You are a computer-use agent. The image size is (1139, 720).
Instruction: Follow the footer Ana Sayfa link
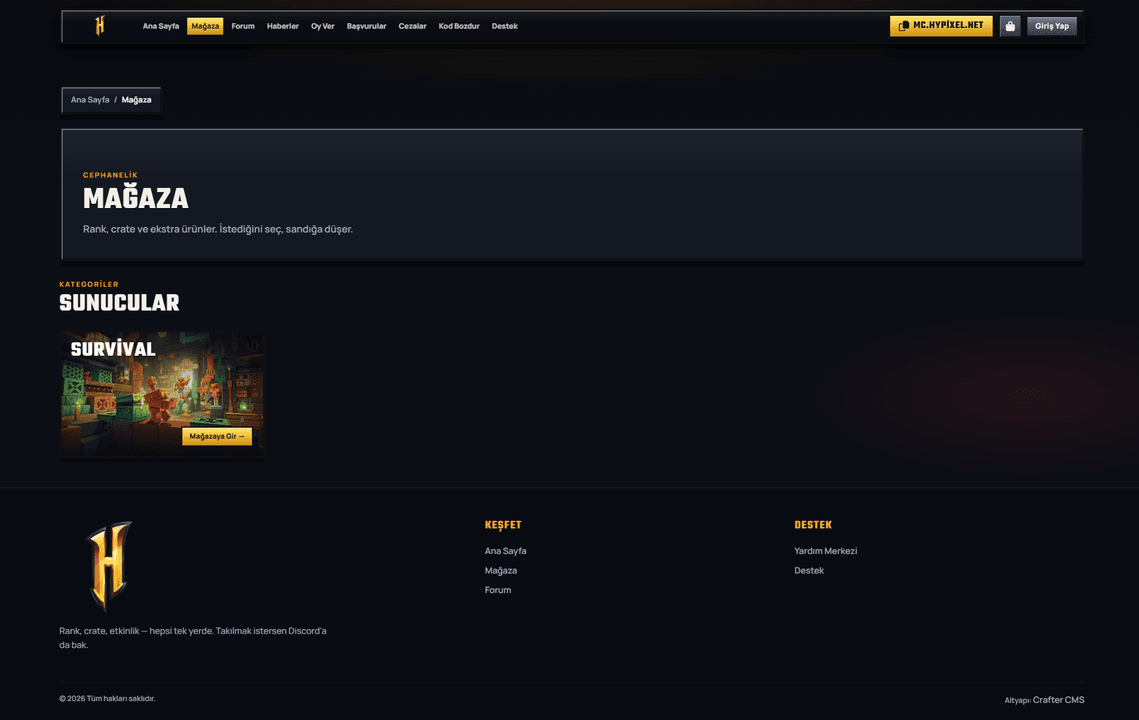[506, 551]
